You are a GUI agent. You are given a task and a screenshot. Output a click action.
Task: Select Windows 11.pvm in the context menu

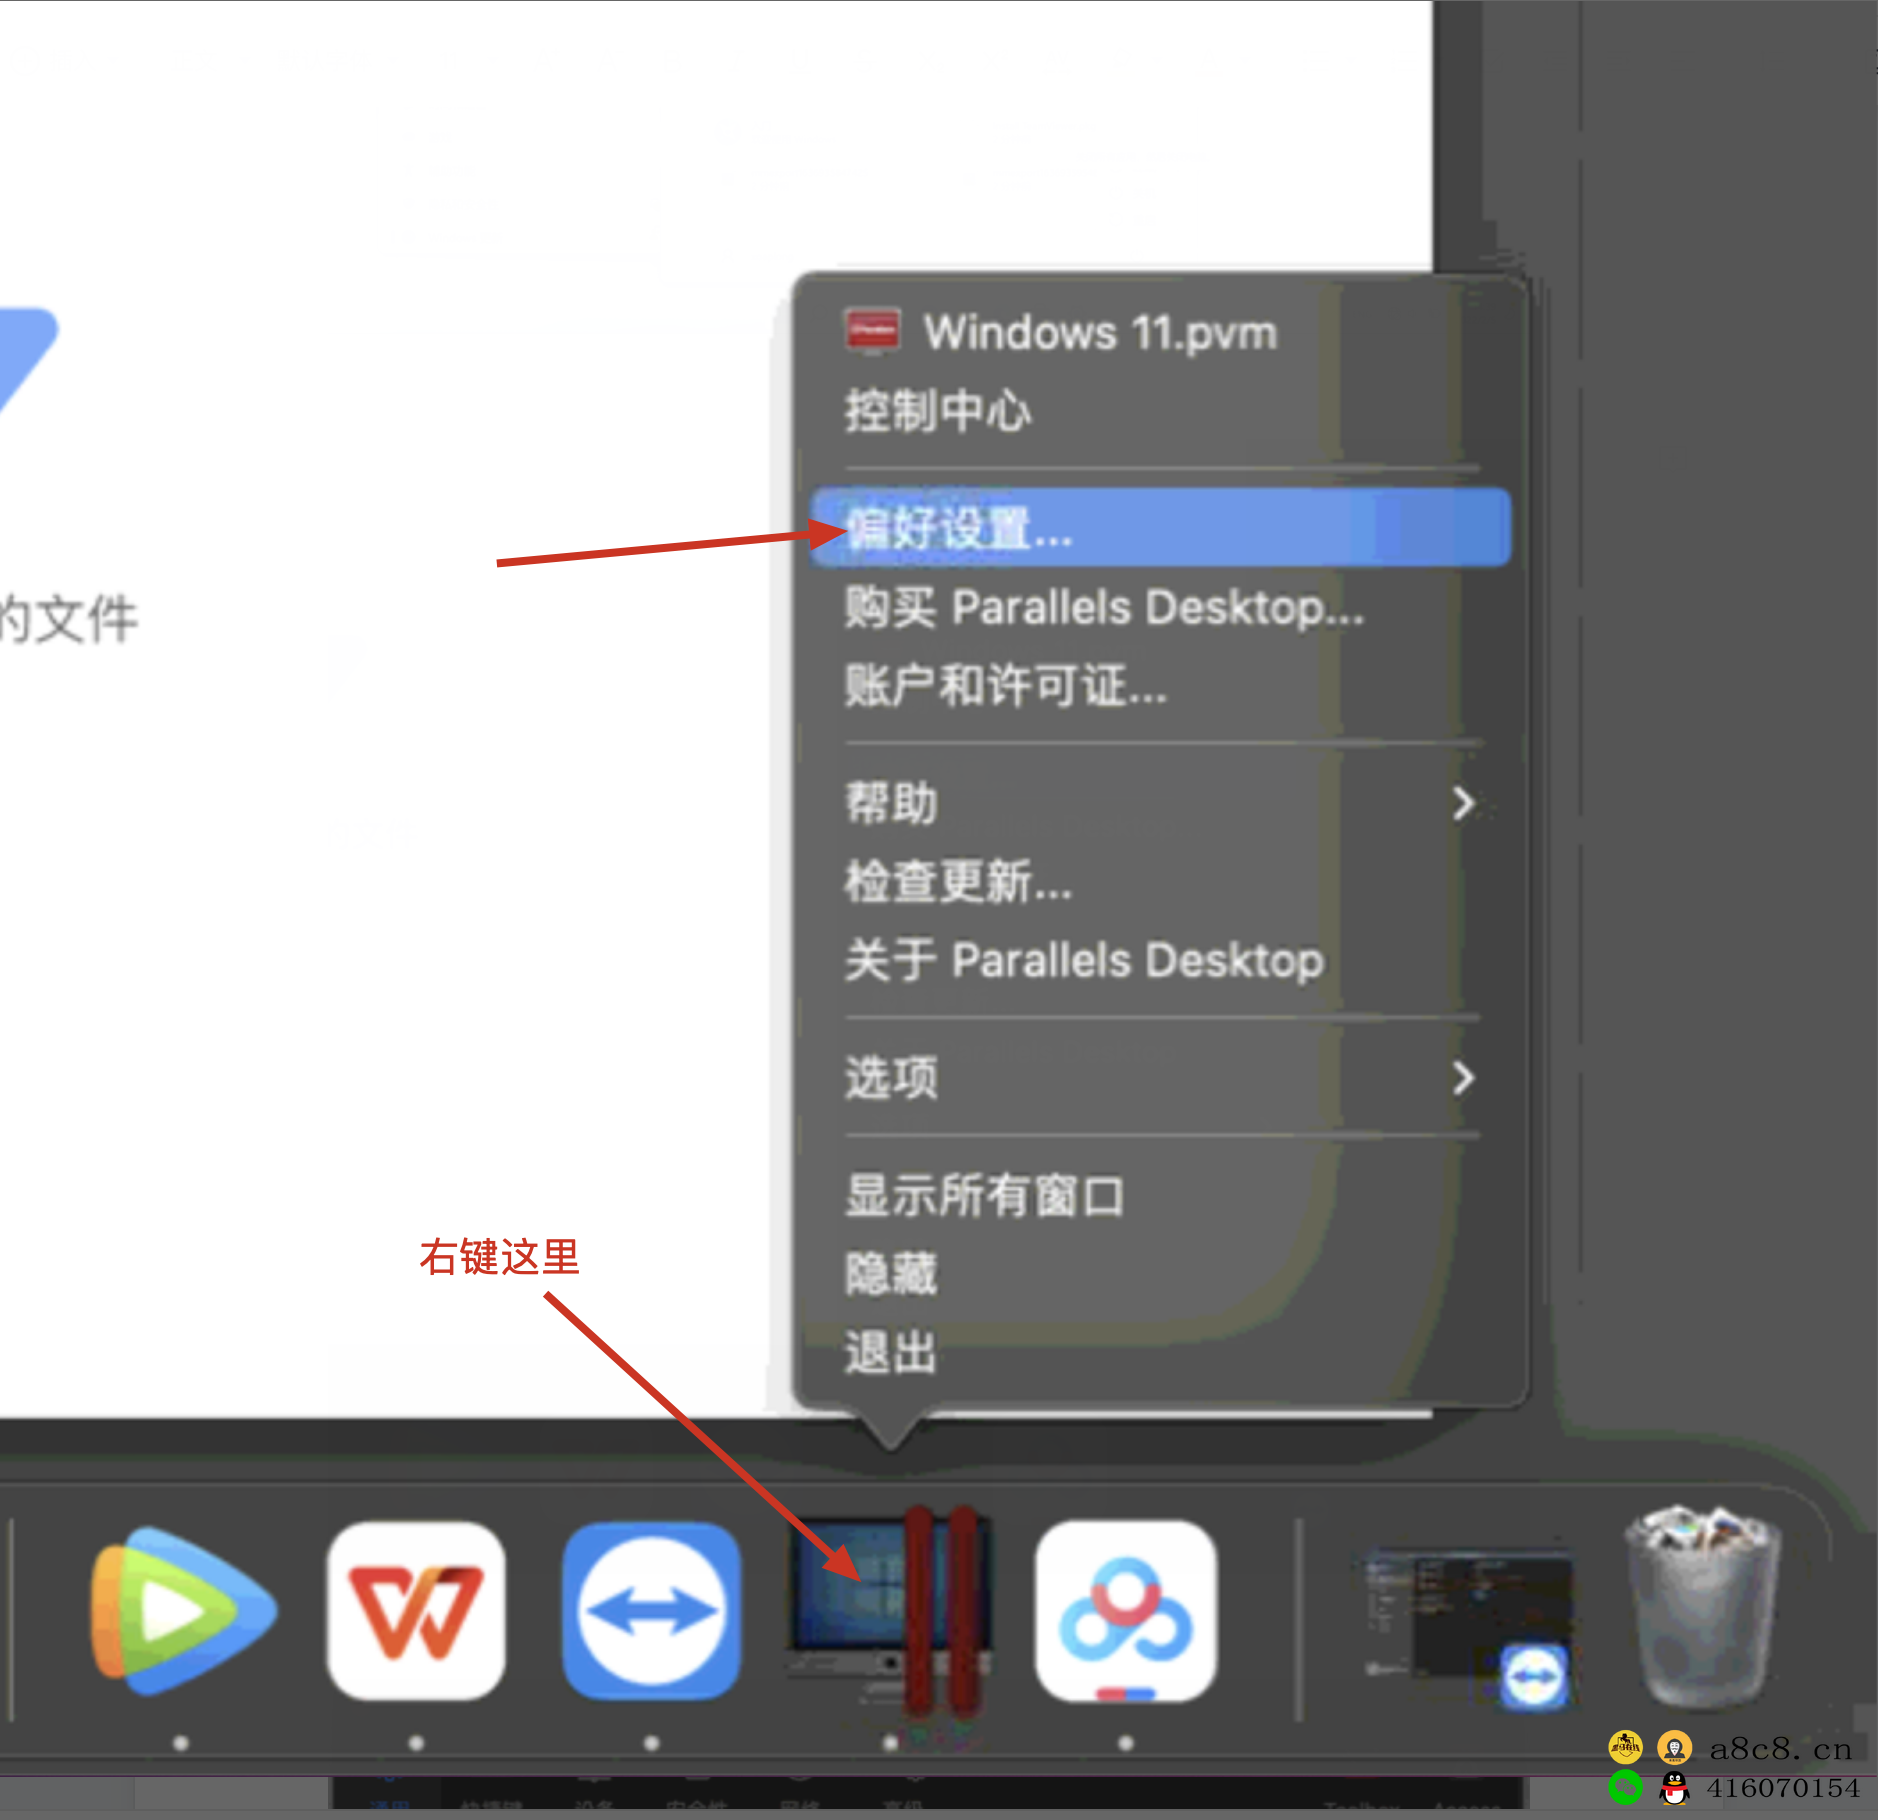click(1160, 332)
